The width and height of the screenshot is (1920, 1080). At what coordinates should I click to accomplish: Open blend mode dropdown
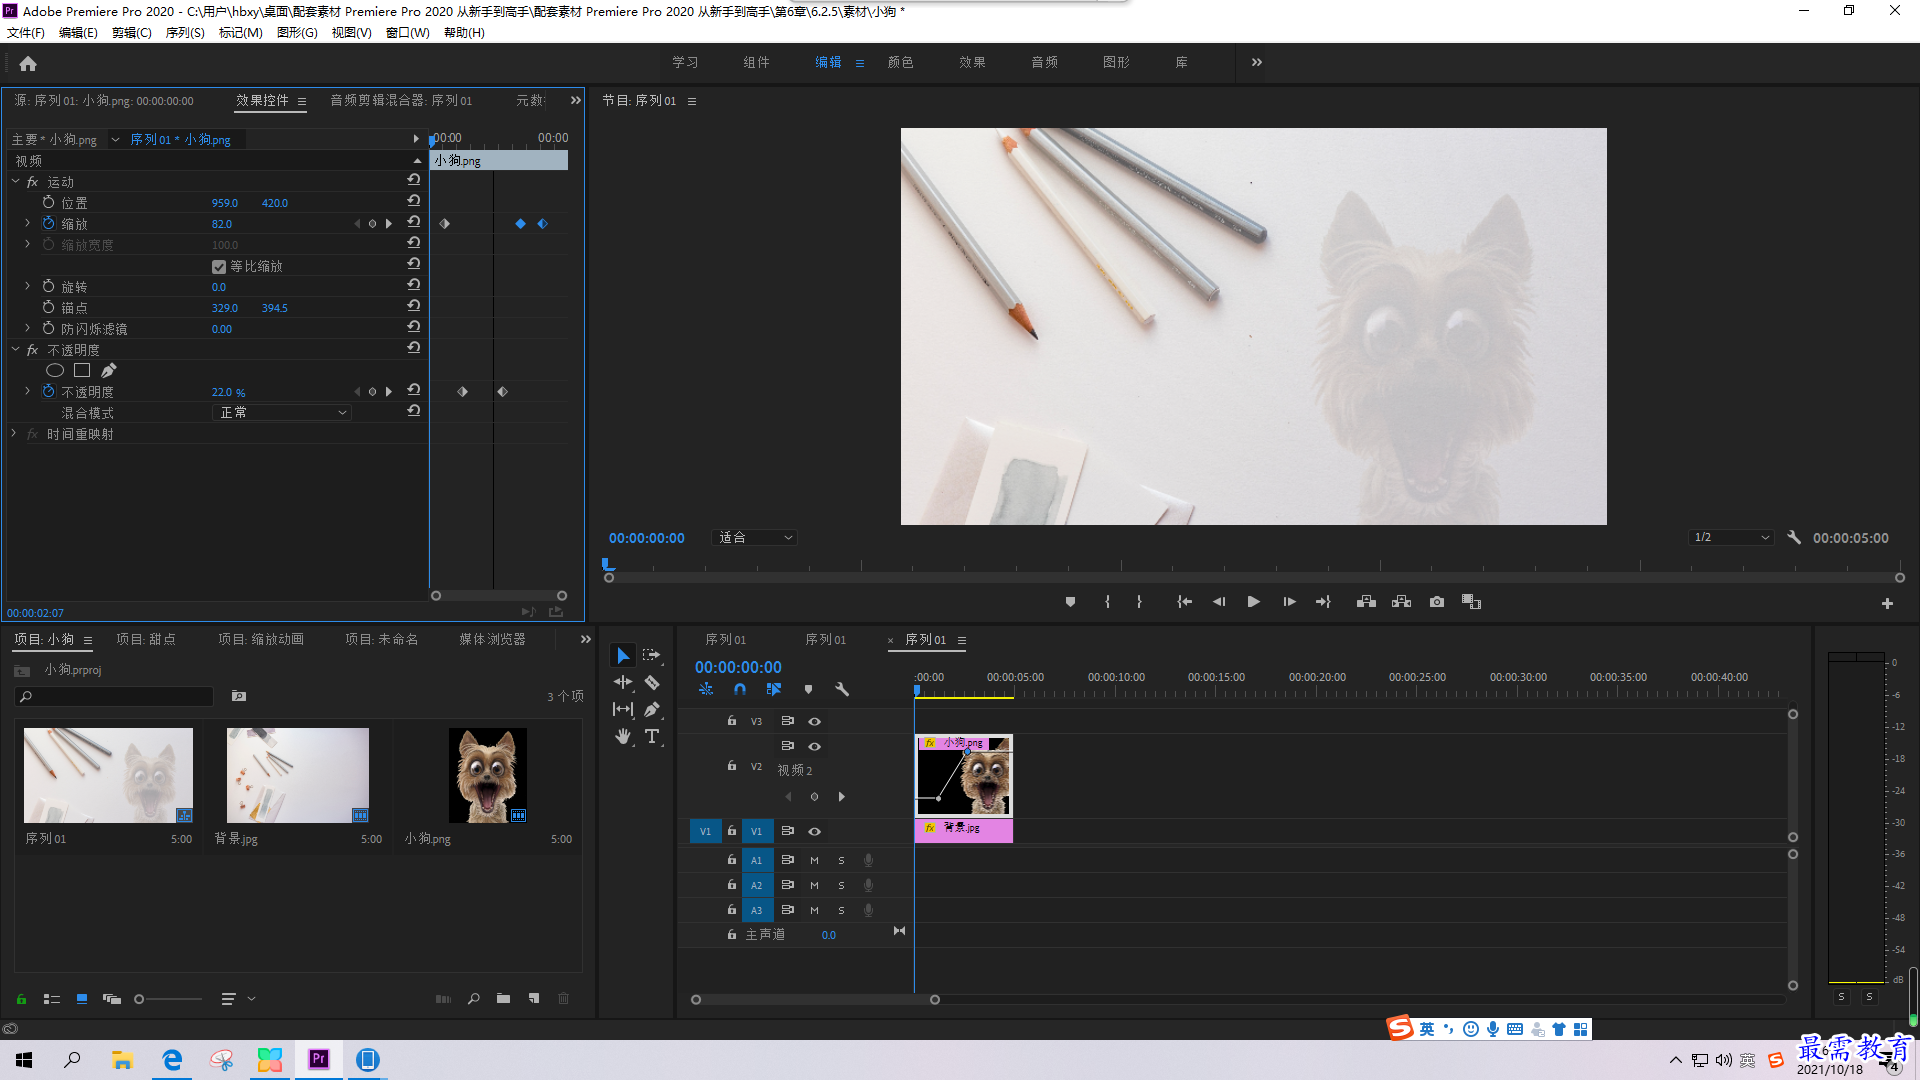pyautogui.click(x=283, y=412)
